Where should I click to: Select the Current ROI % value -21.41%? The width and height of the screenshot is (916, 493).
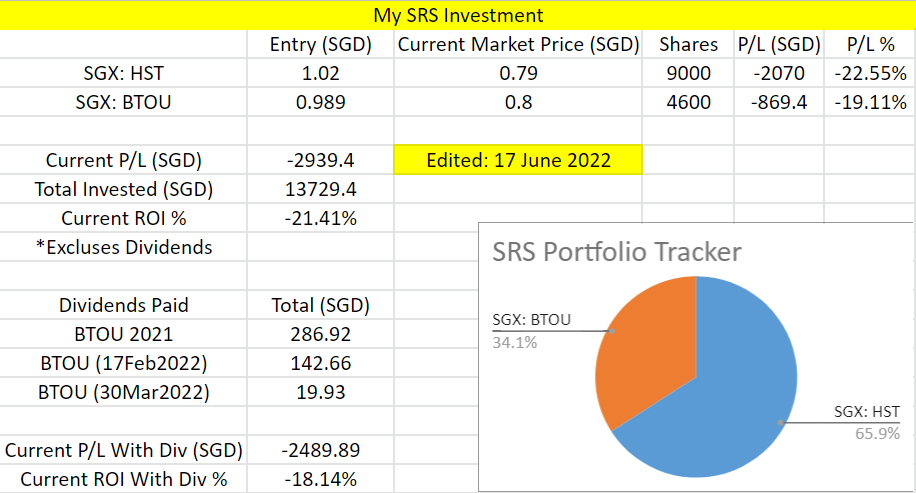321,218
